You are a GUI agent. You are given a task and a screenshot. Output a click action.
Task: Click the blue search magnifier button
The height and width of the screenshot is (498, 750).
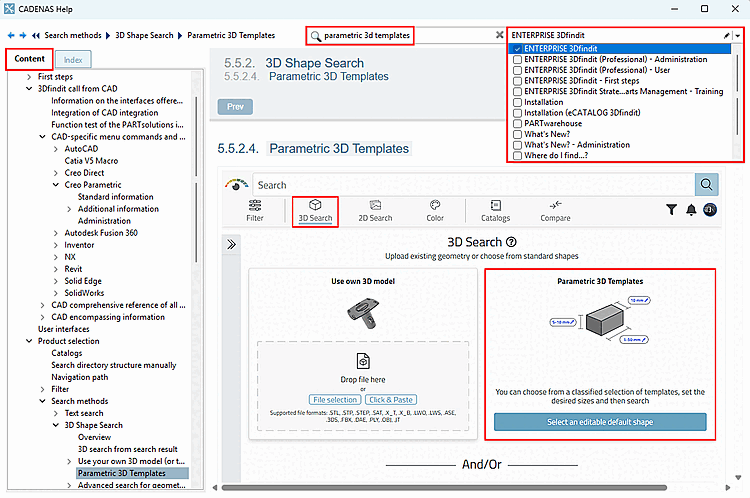pos(706,185)
